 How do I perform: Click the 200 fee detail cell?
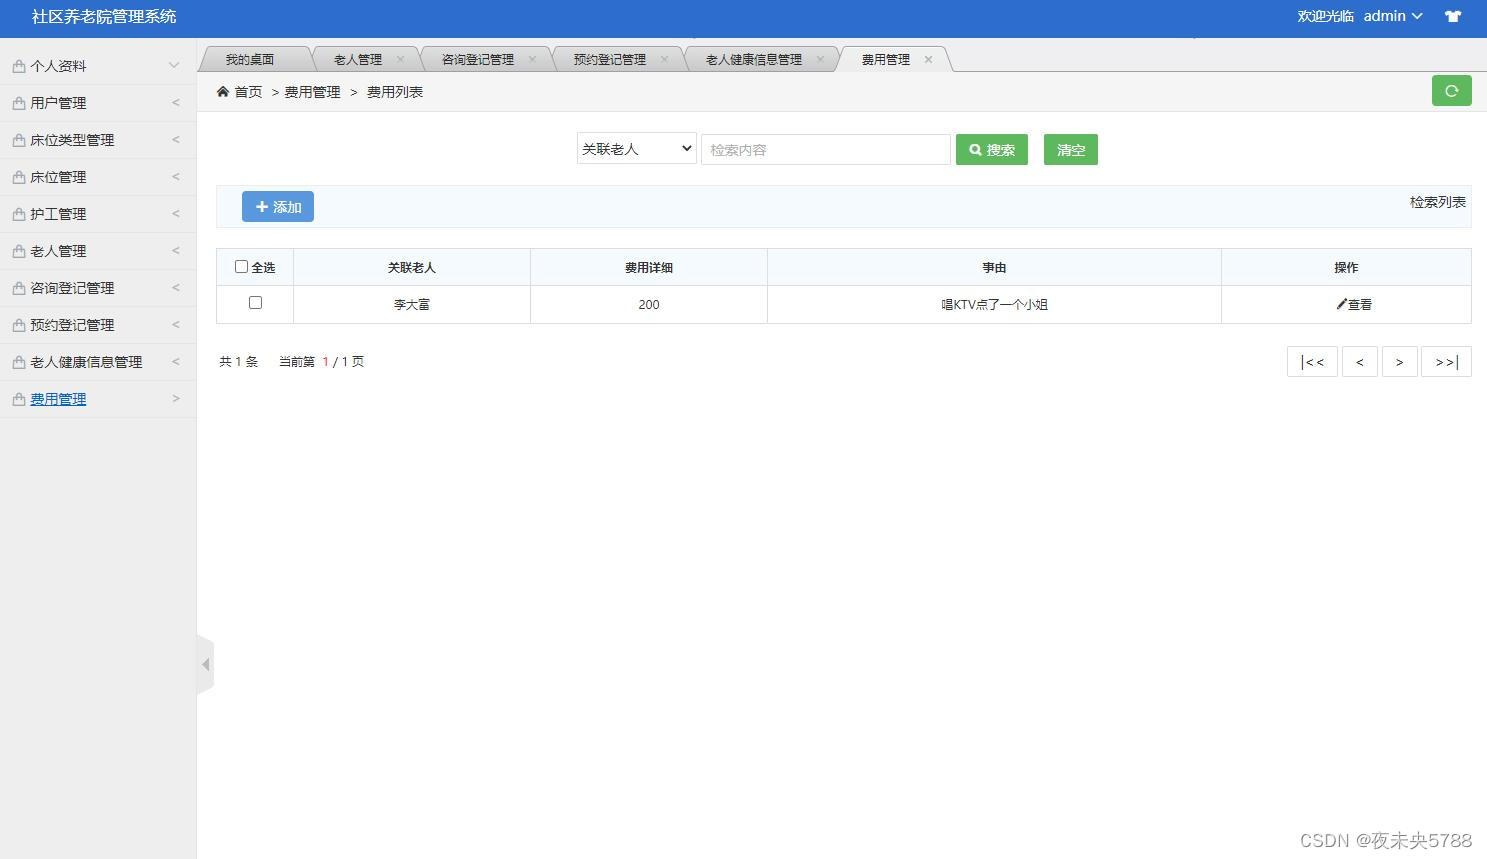[649, 304]
